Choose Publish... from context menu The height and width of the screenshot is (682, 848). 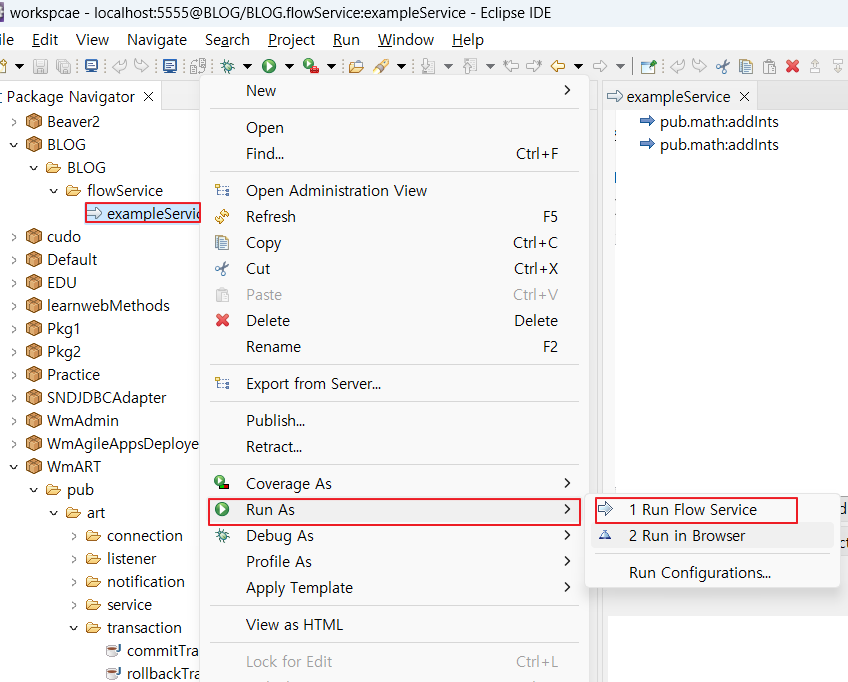[394, 420]
